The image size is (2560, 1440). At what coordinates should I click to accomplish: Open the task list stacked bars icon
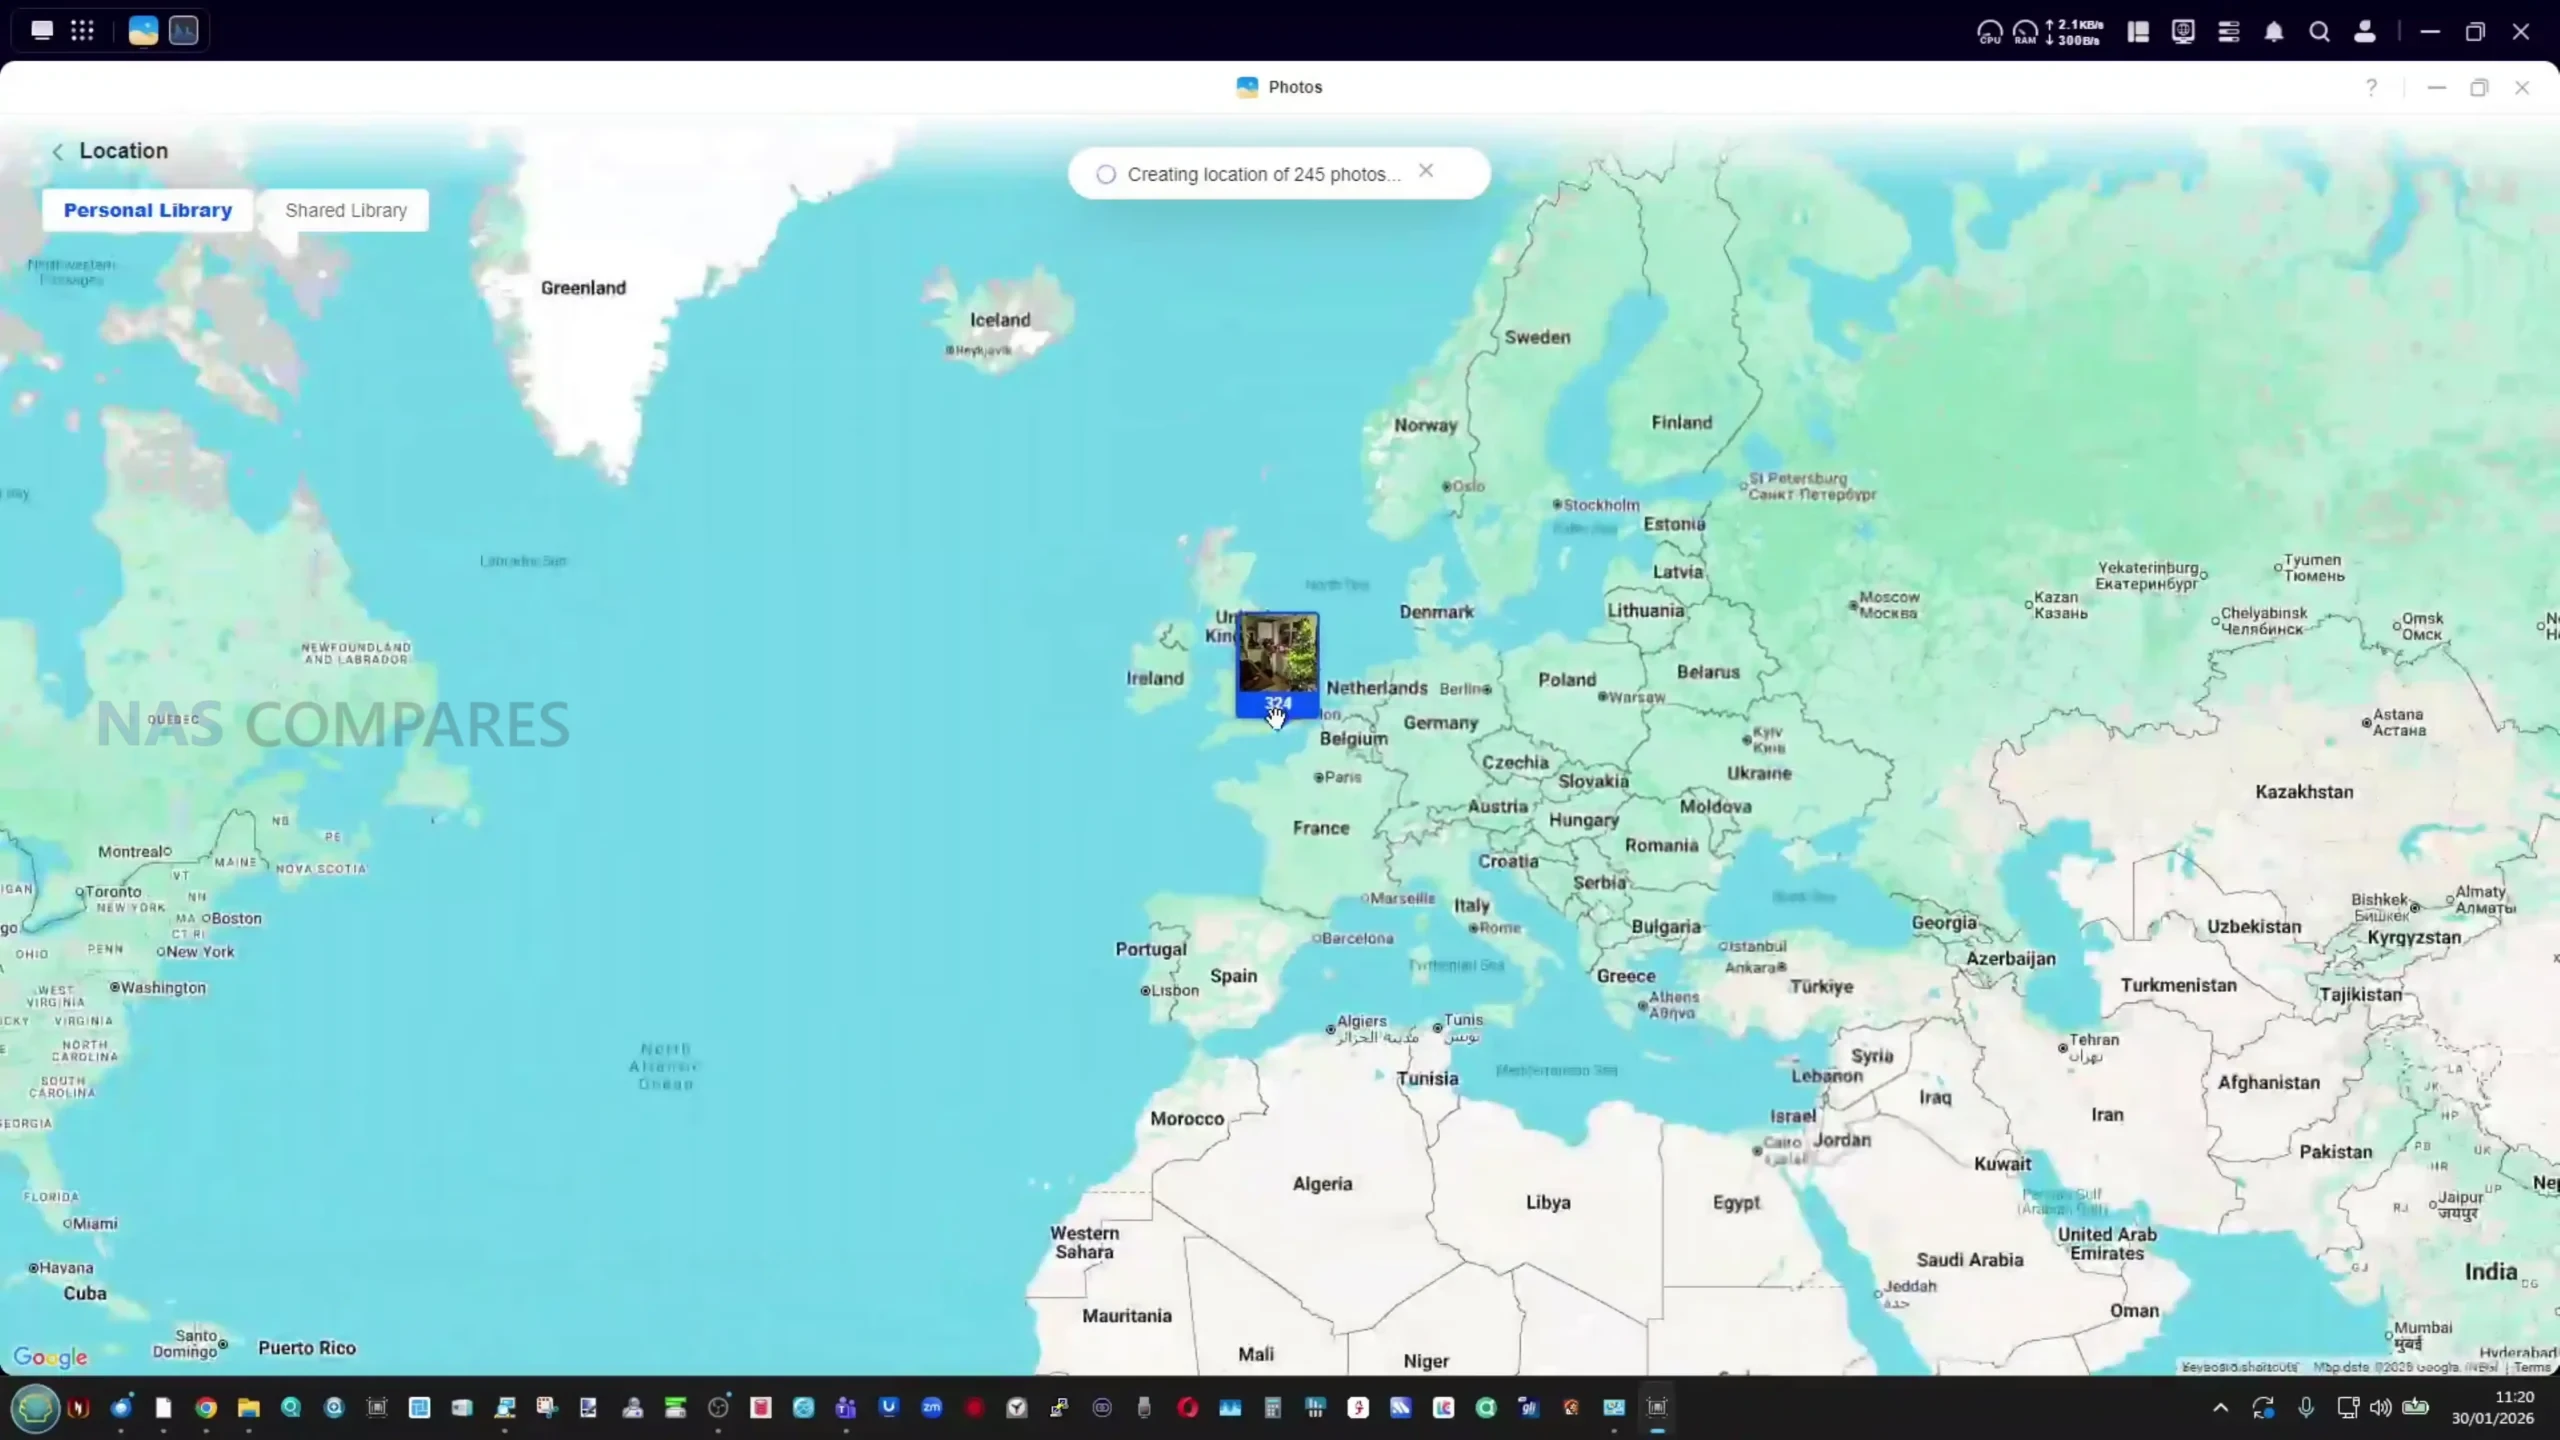click(2228, 32)
